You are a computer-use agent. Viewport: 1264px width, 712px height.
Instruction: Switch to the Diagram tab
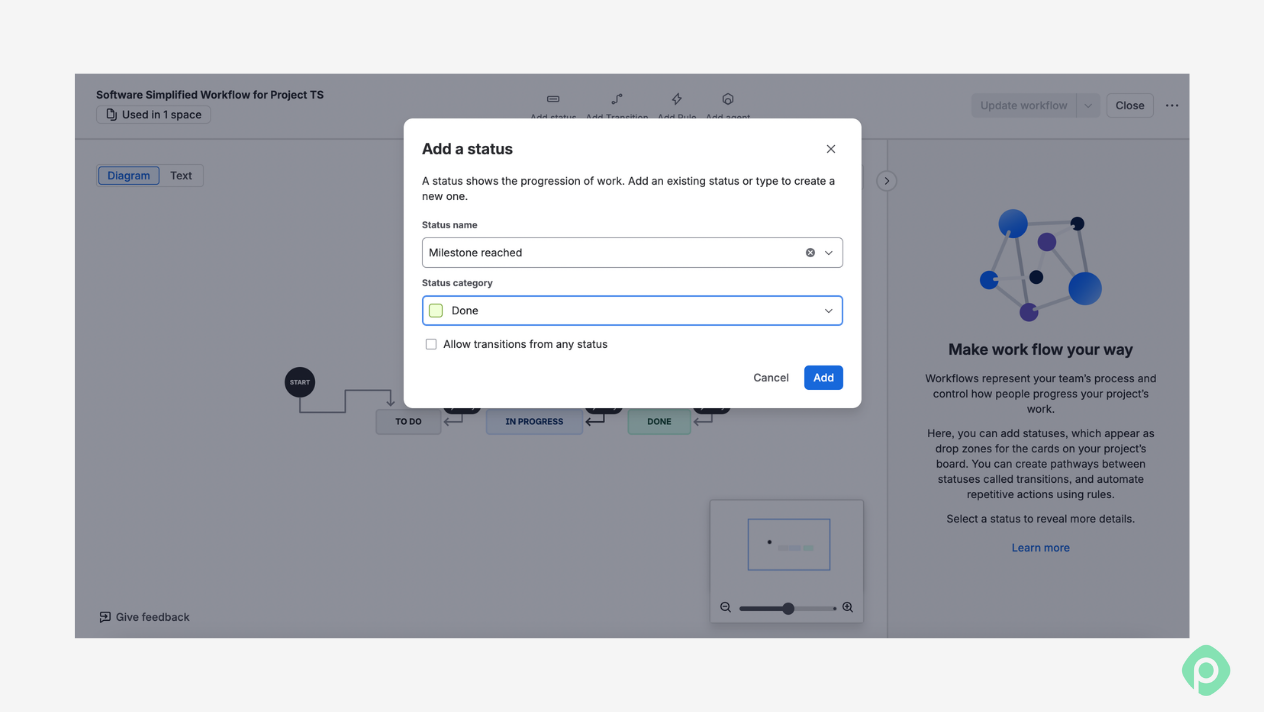tap(129, 176)
